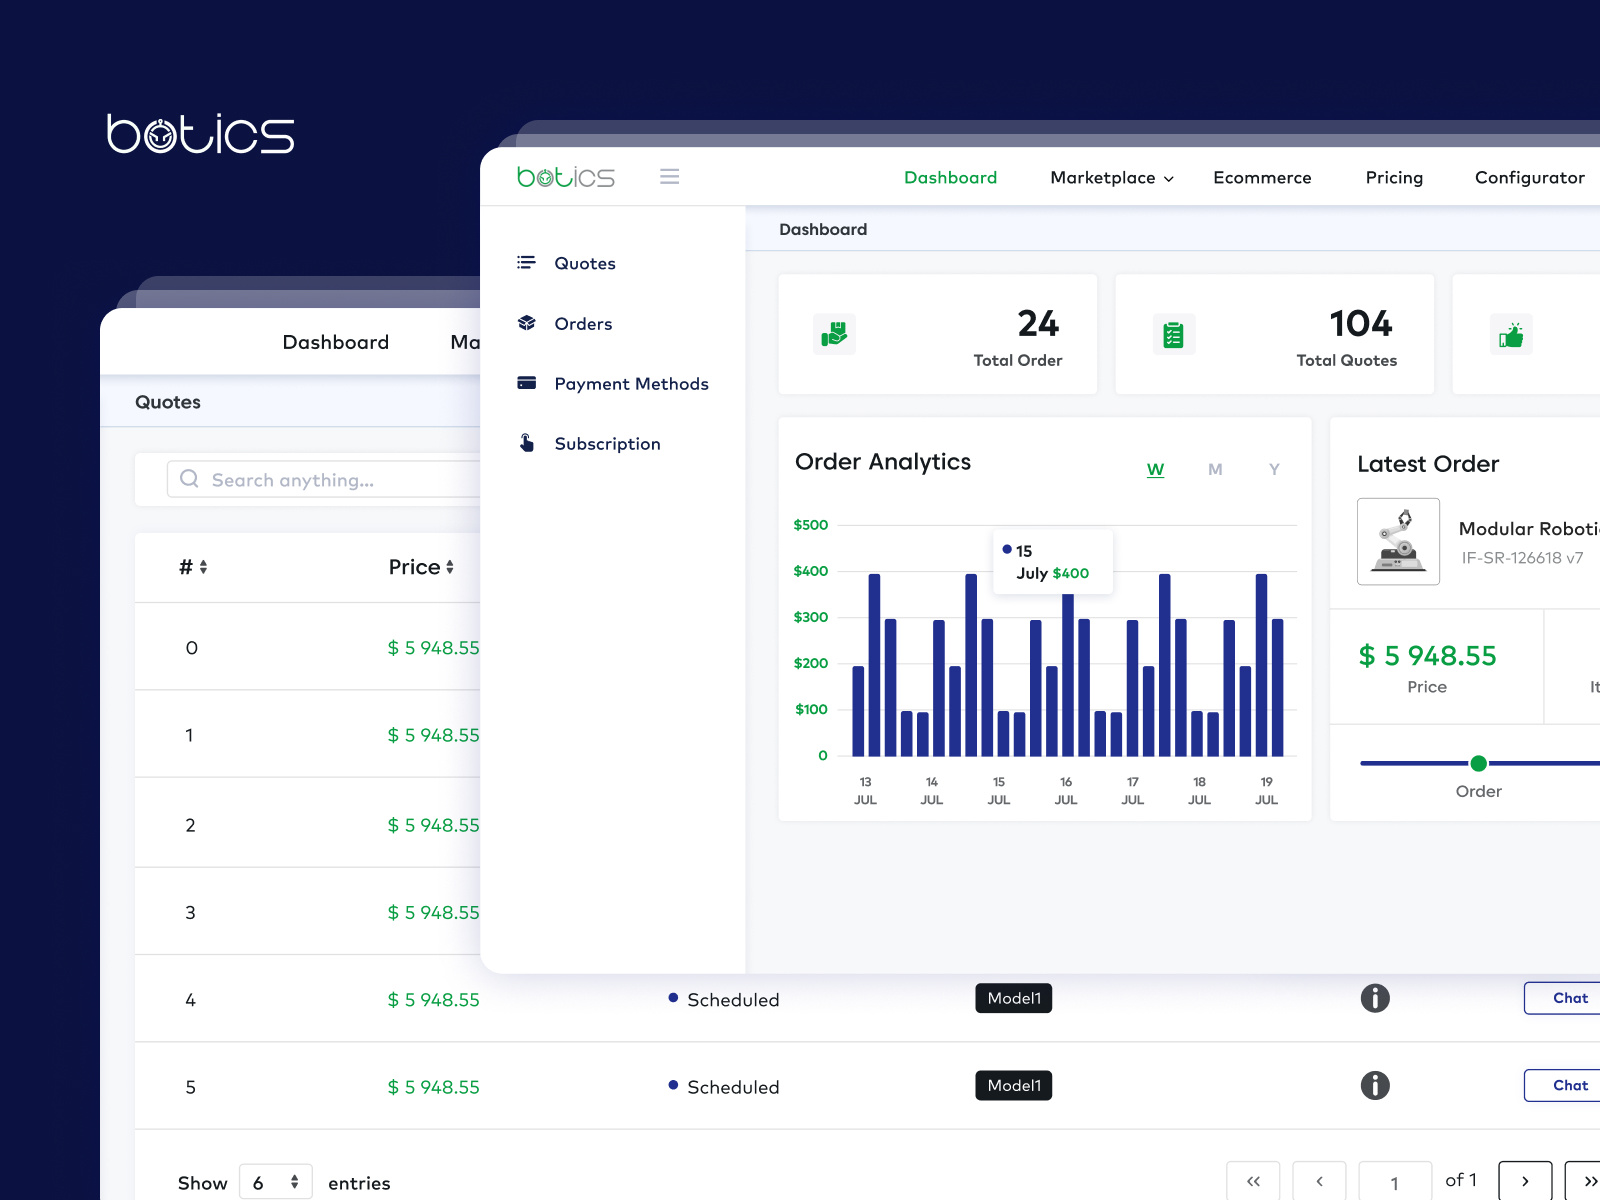
Task: Switch Order Analytics to Yearly view
Action: pos(1274,469)
